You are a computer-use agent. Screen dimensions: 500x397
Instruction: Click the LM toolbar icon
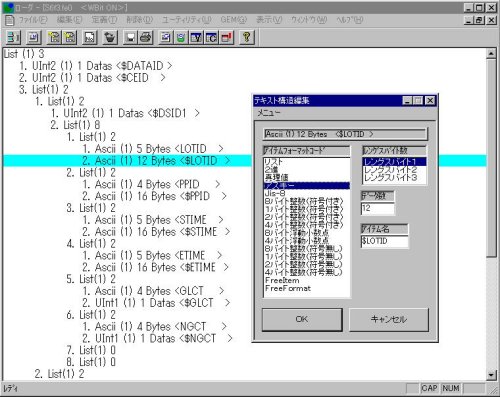point(34,38)
